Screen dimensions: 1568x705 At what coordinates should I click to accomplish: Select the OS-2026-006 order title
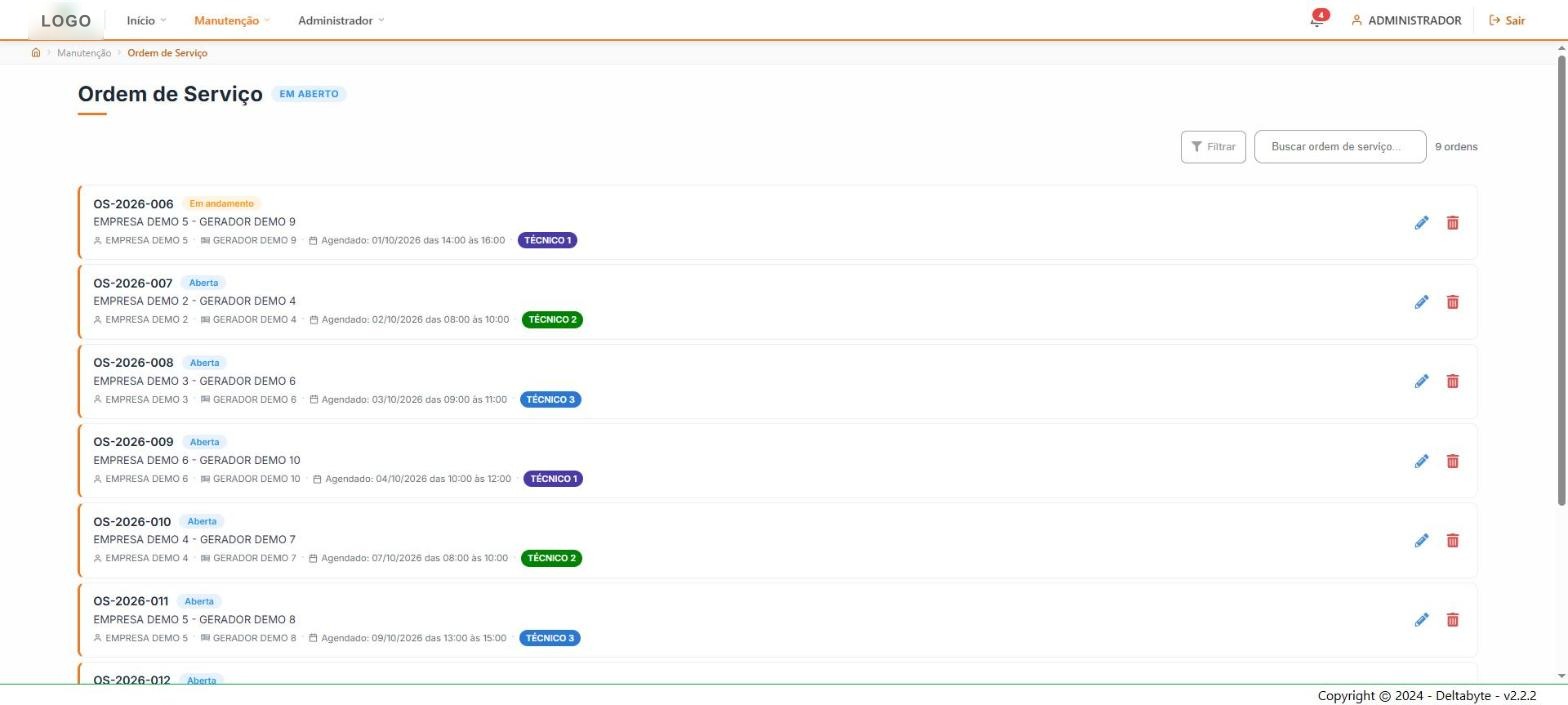[x=133, y=204]
